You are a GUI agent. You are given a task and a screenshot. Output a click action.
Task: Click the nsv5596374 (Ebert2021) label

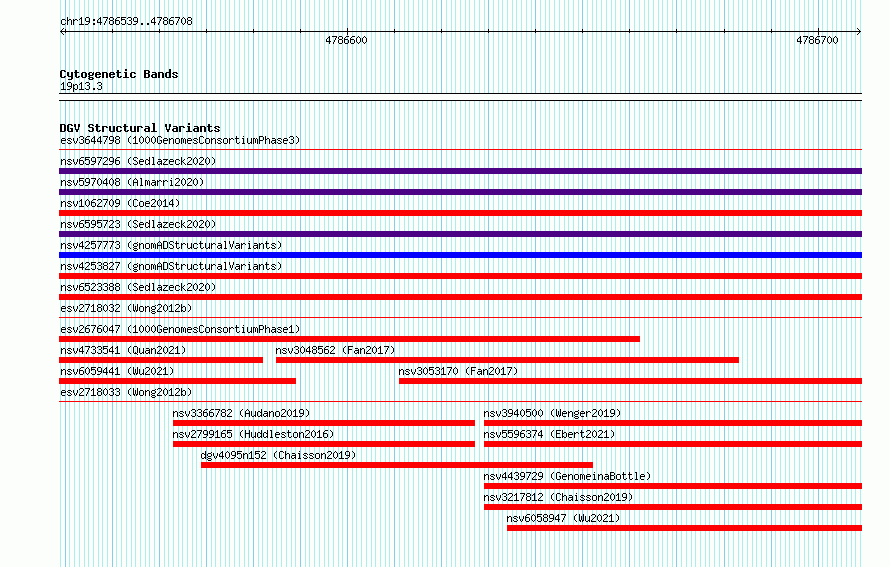click(549, 434)
